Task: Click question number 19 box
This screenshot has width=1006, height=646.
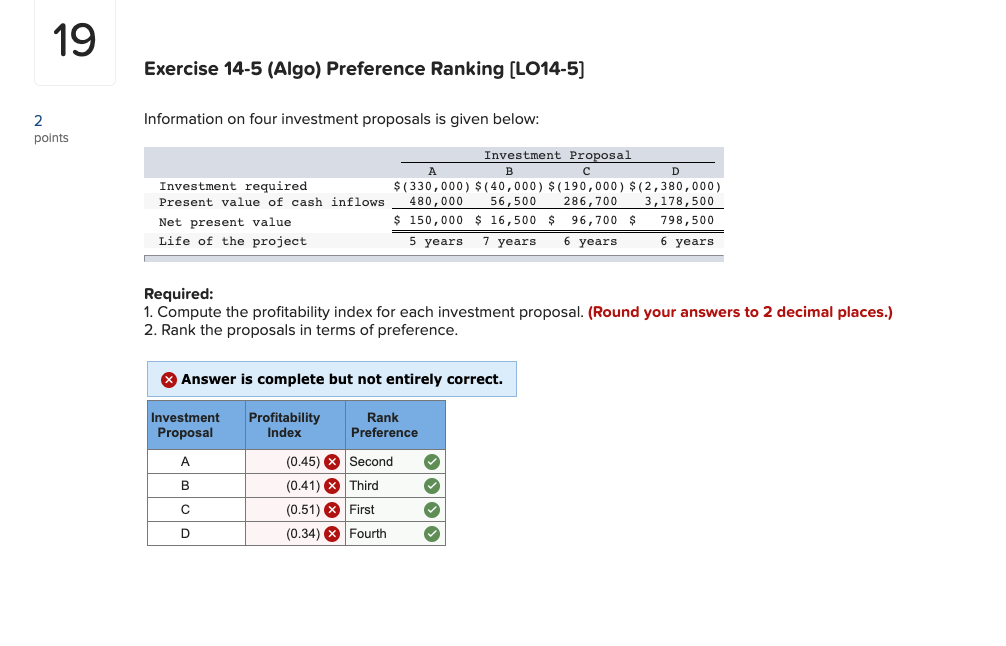Action: (74, 41)
